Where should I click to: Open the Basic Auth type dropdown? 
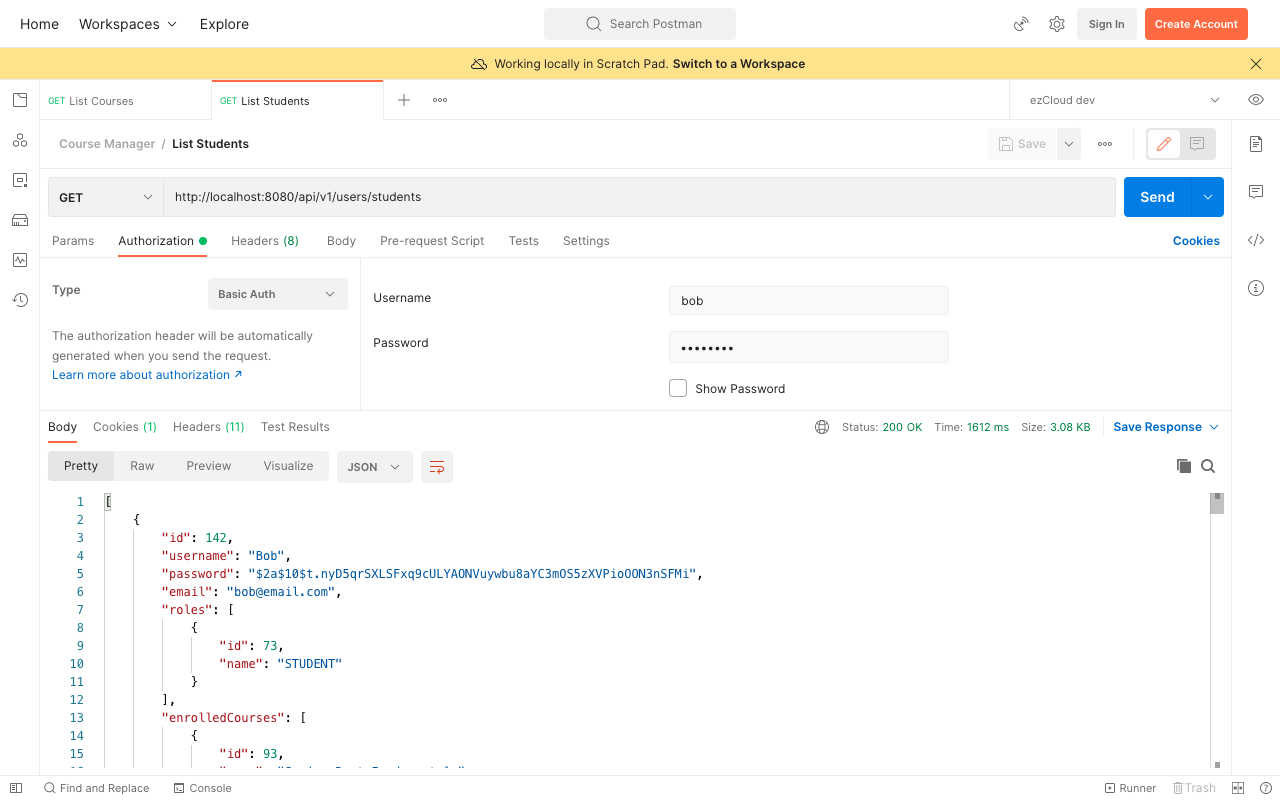tap(278, 294)
